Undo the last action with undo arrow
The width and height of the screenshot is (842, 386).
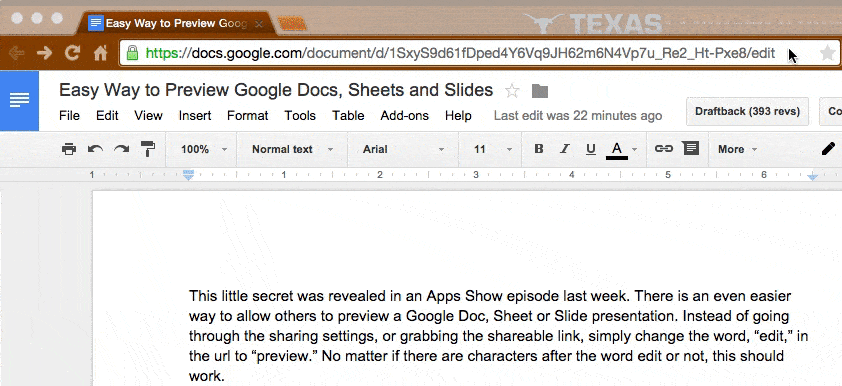pyautogui.click(x=95, y=149)
